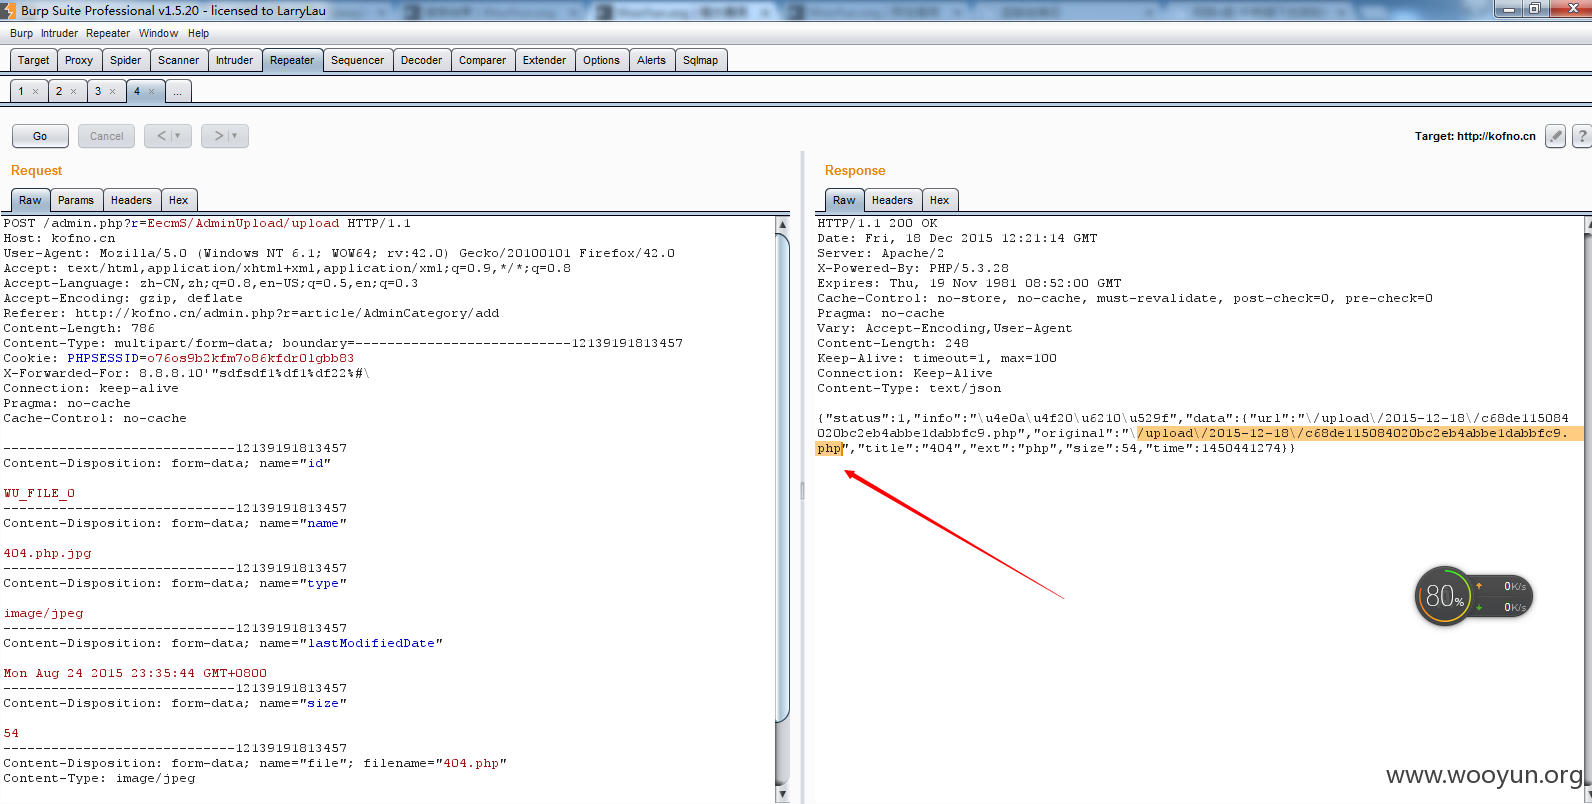This screenshot has height=804, width=1592.
Task: Show Request Hex view
Action: pyautogui.click(x=179, y=200)
